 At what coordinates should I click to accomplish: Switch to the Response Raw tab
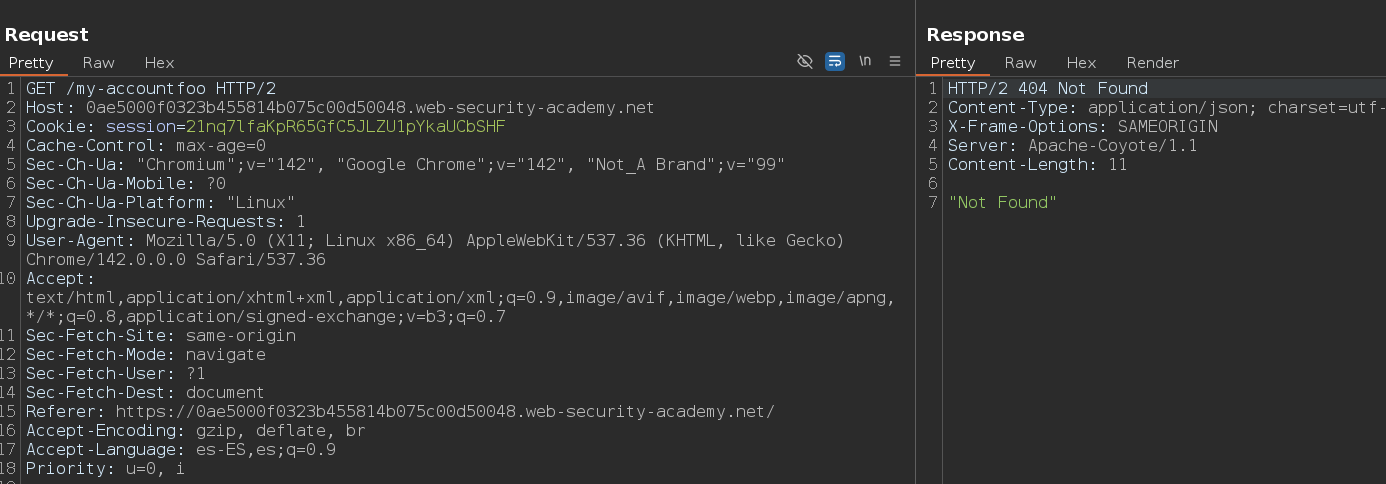click(1020, 62)
